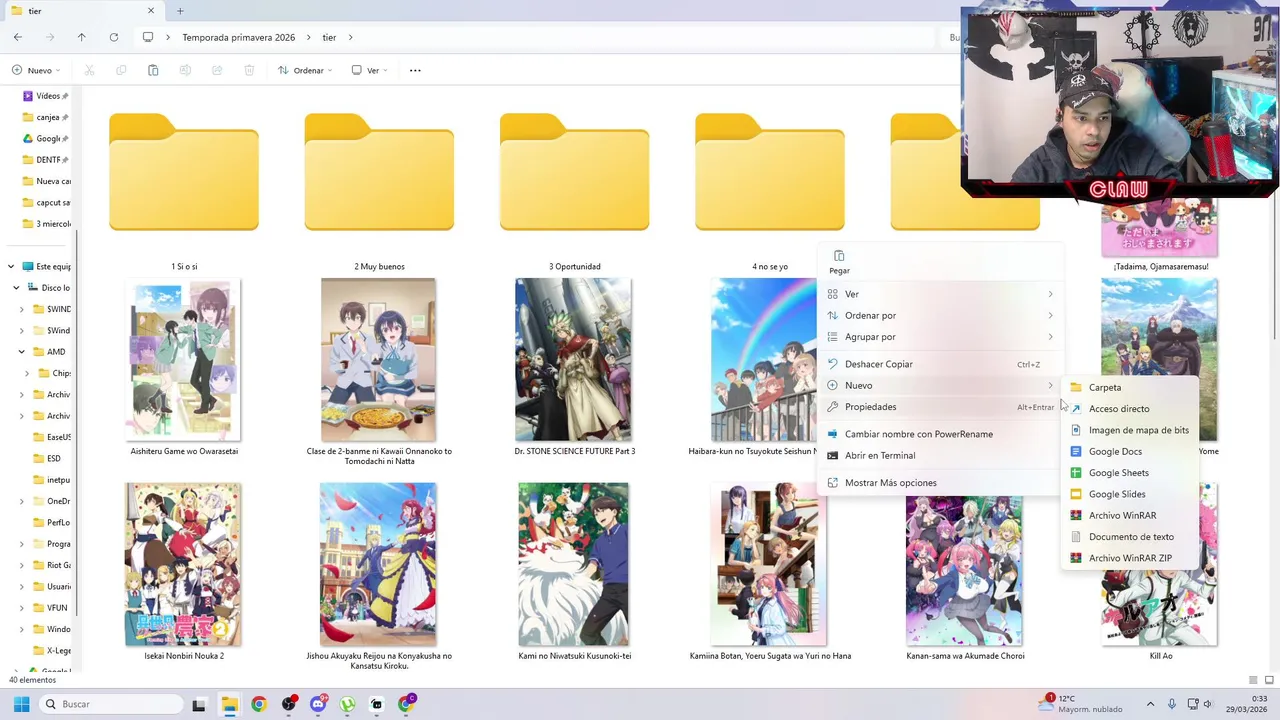Collapse the Este equipo tree node

point(11,266)
